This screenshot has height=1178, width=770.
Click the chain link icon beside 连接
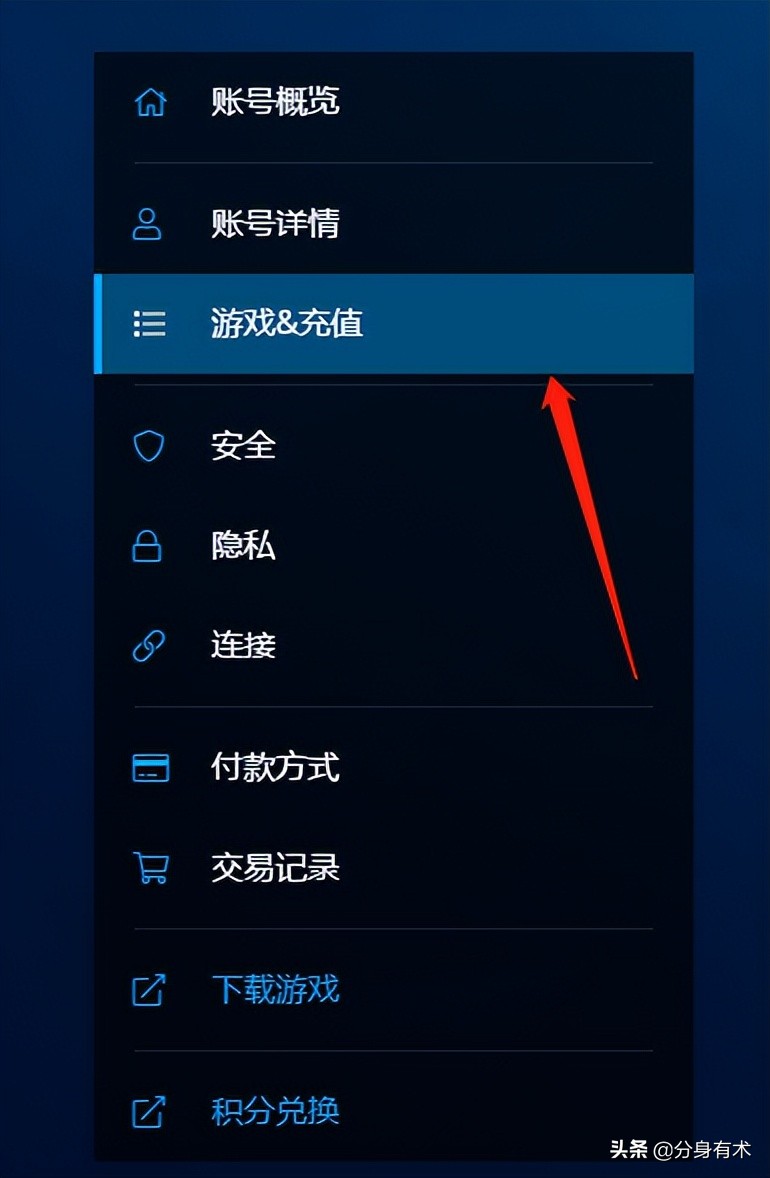pyautogui.click(x=149, y=646)
